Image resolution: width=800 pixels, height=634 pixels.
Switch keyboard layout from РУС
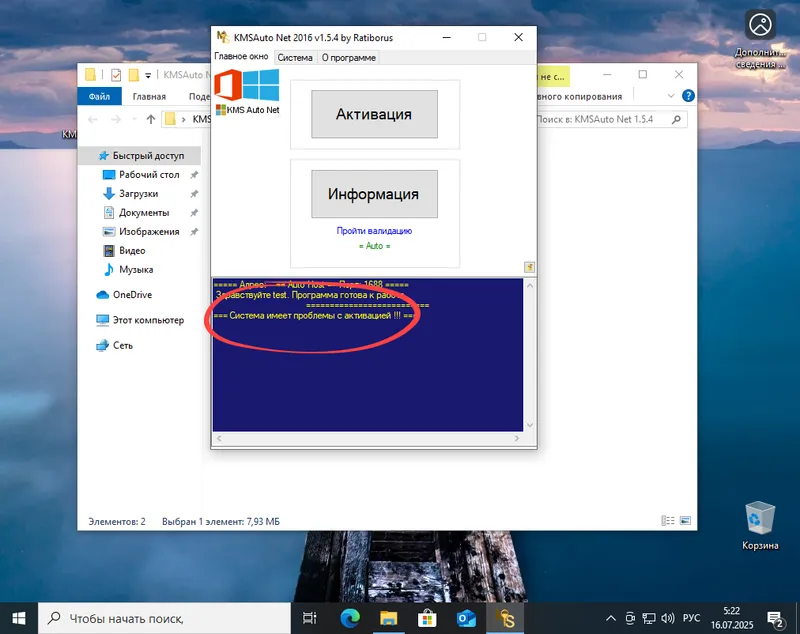[693, 617]
